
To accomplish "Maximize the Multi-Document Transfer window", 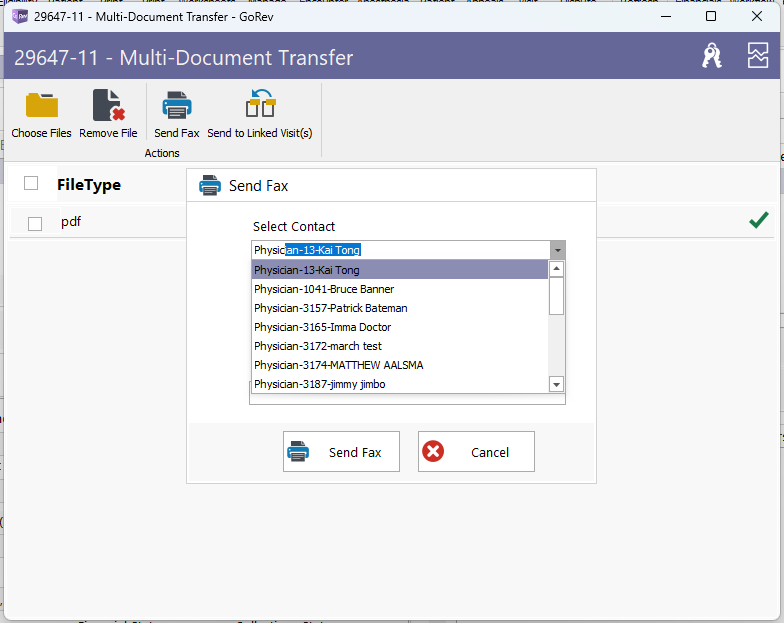I will pyautogui.click(x=711, y=16).
